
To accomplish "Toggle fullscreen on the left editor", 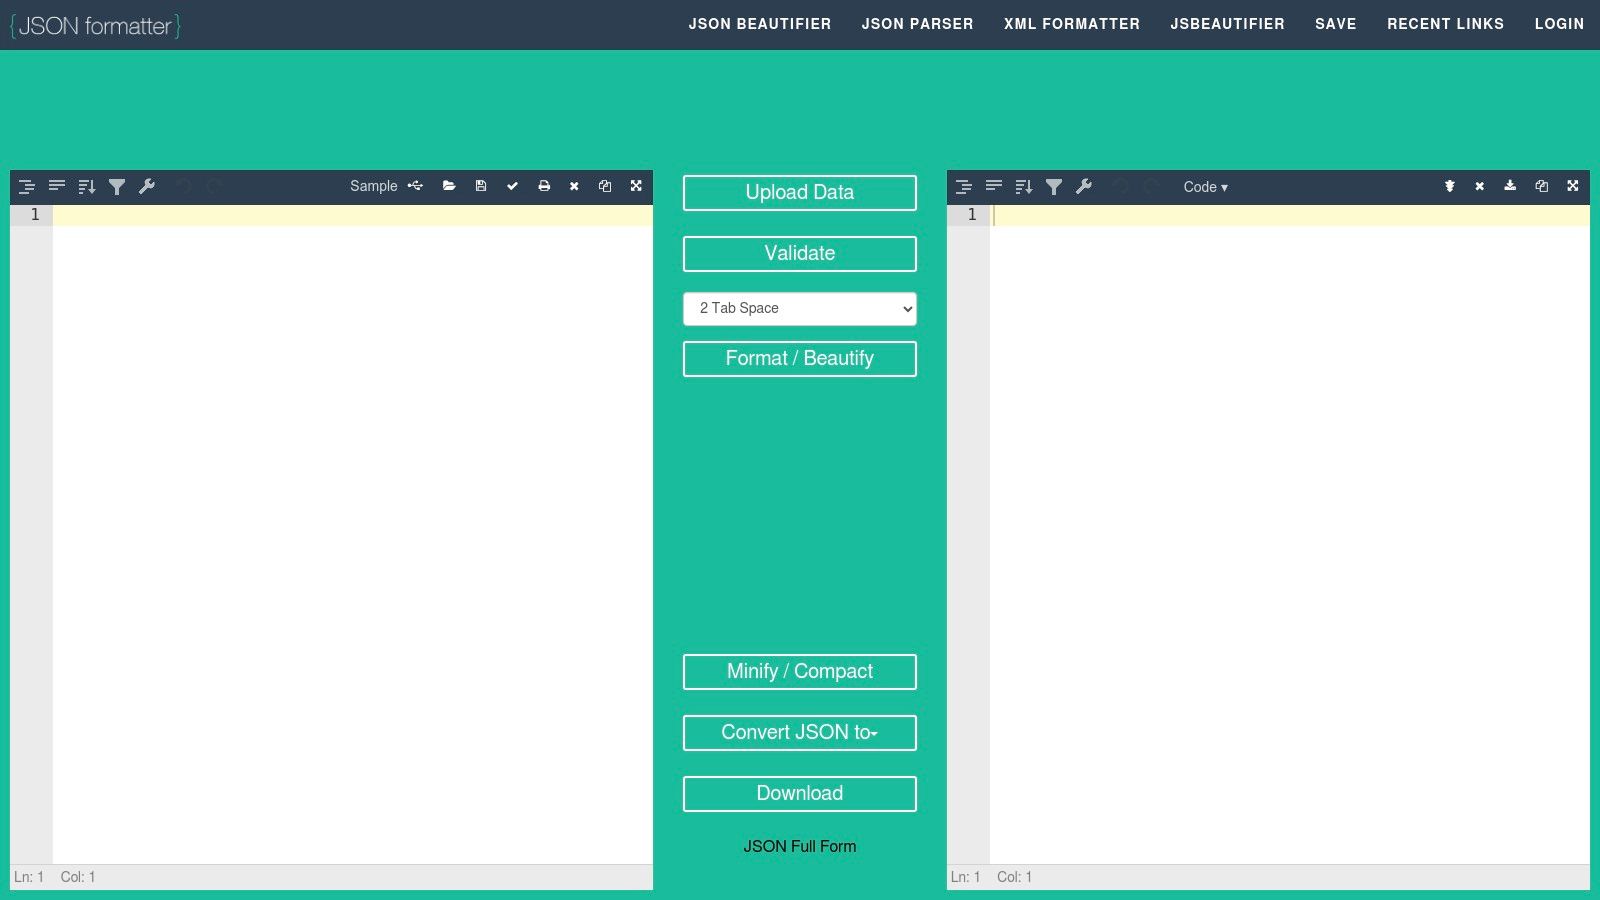I will tap(636, 186).
